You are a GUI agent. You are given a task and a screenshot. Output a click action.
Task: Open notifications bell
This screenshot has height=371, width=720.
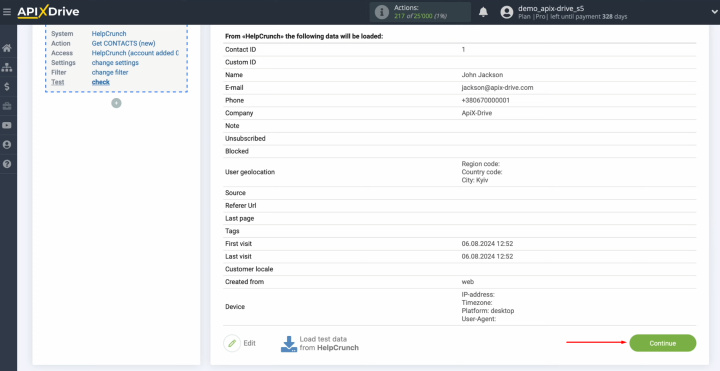point(483,12)
